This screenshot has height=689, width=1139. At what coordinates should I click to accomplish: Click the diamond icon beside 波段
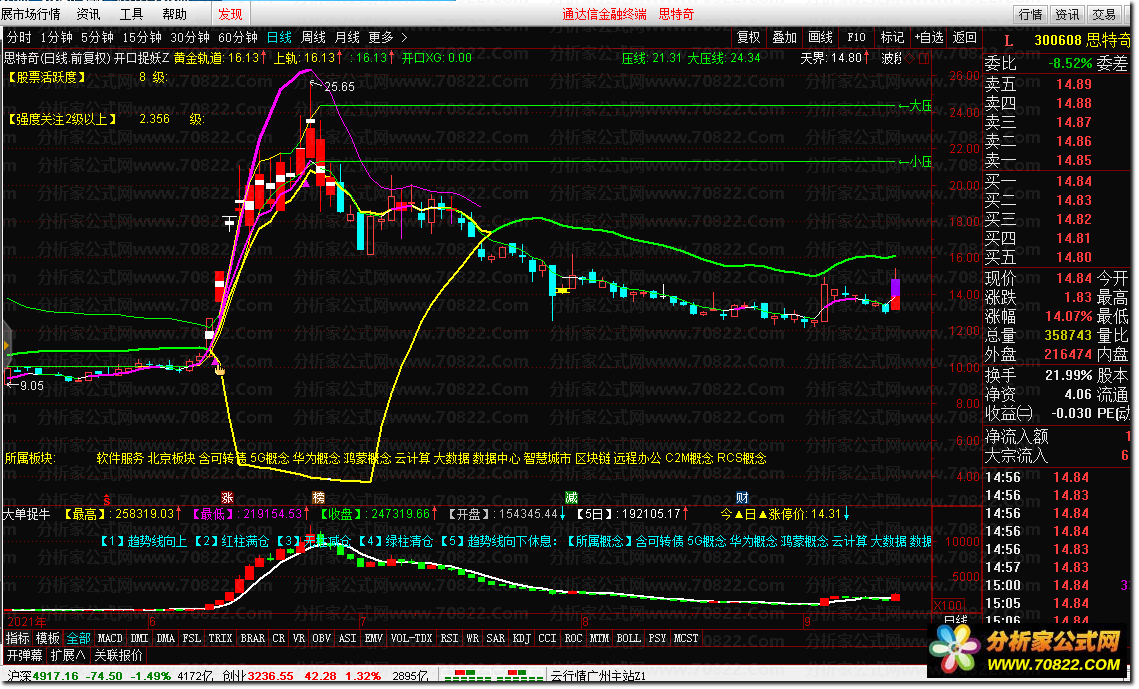910,58
